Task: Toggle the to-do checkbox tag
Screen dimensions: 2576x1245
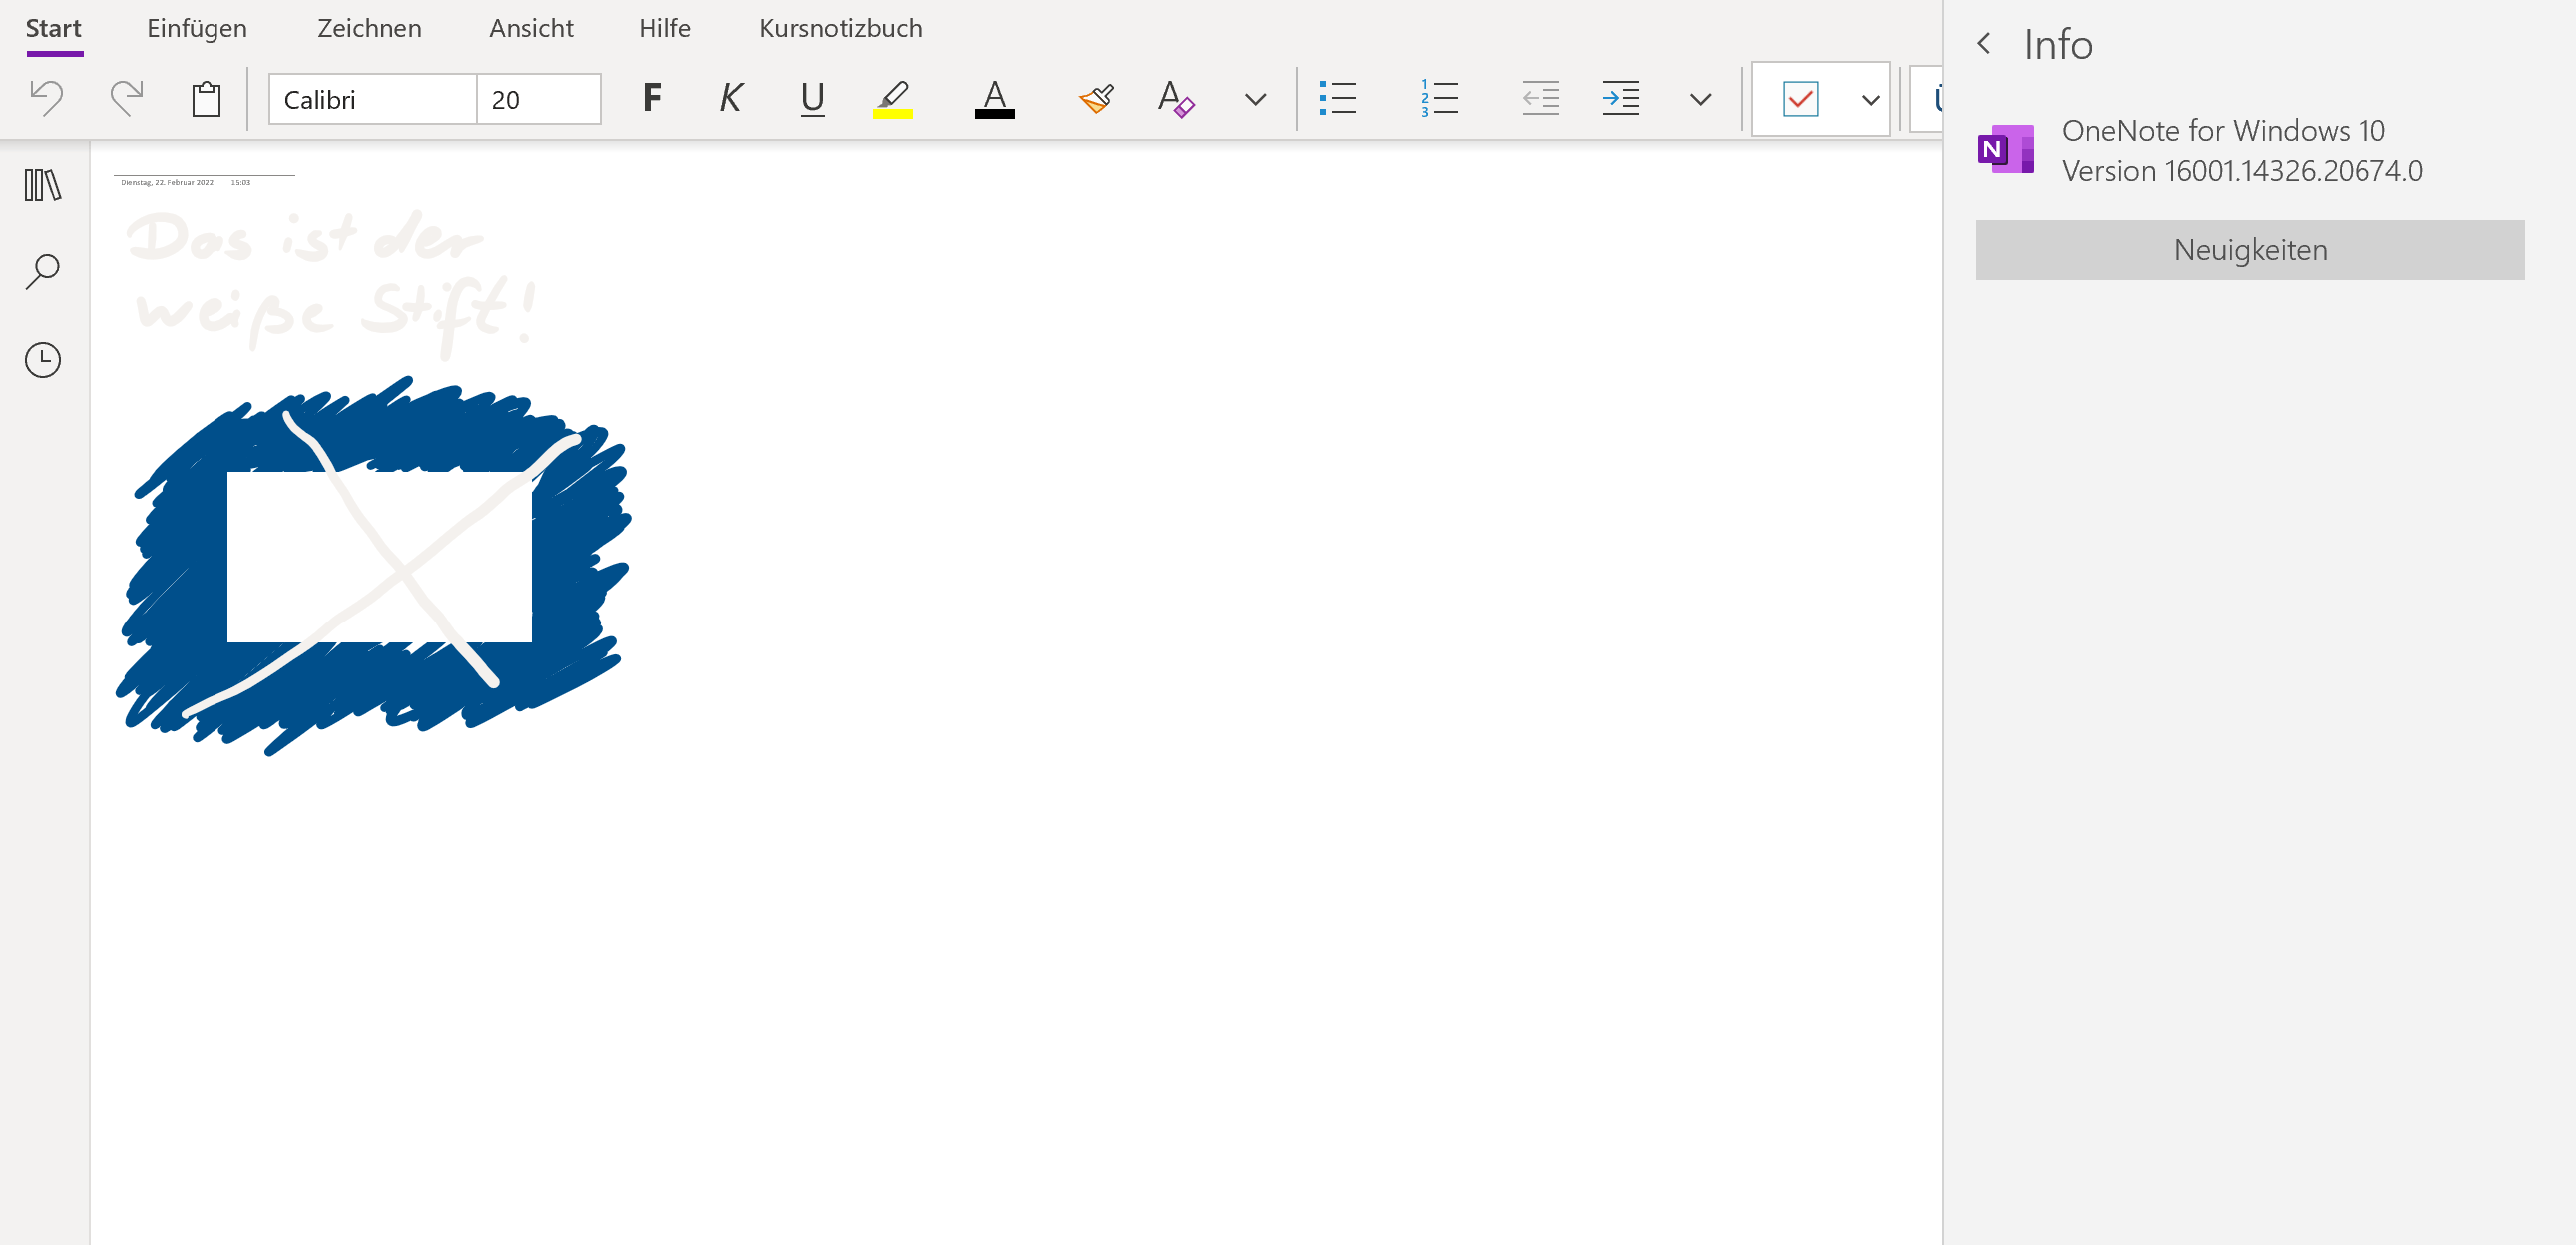Action: coord(1800,99)
